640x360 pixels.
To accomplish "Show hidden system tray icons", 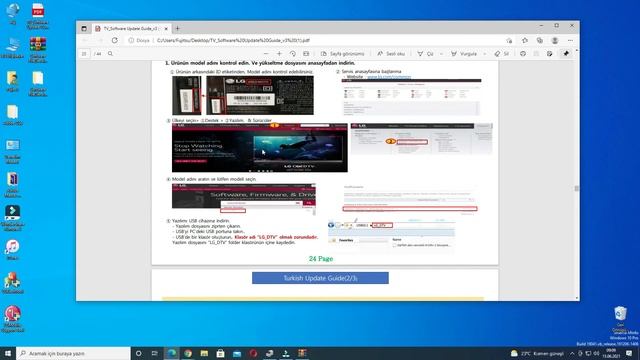I will [572, 353].
